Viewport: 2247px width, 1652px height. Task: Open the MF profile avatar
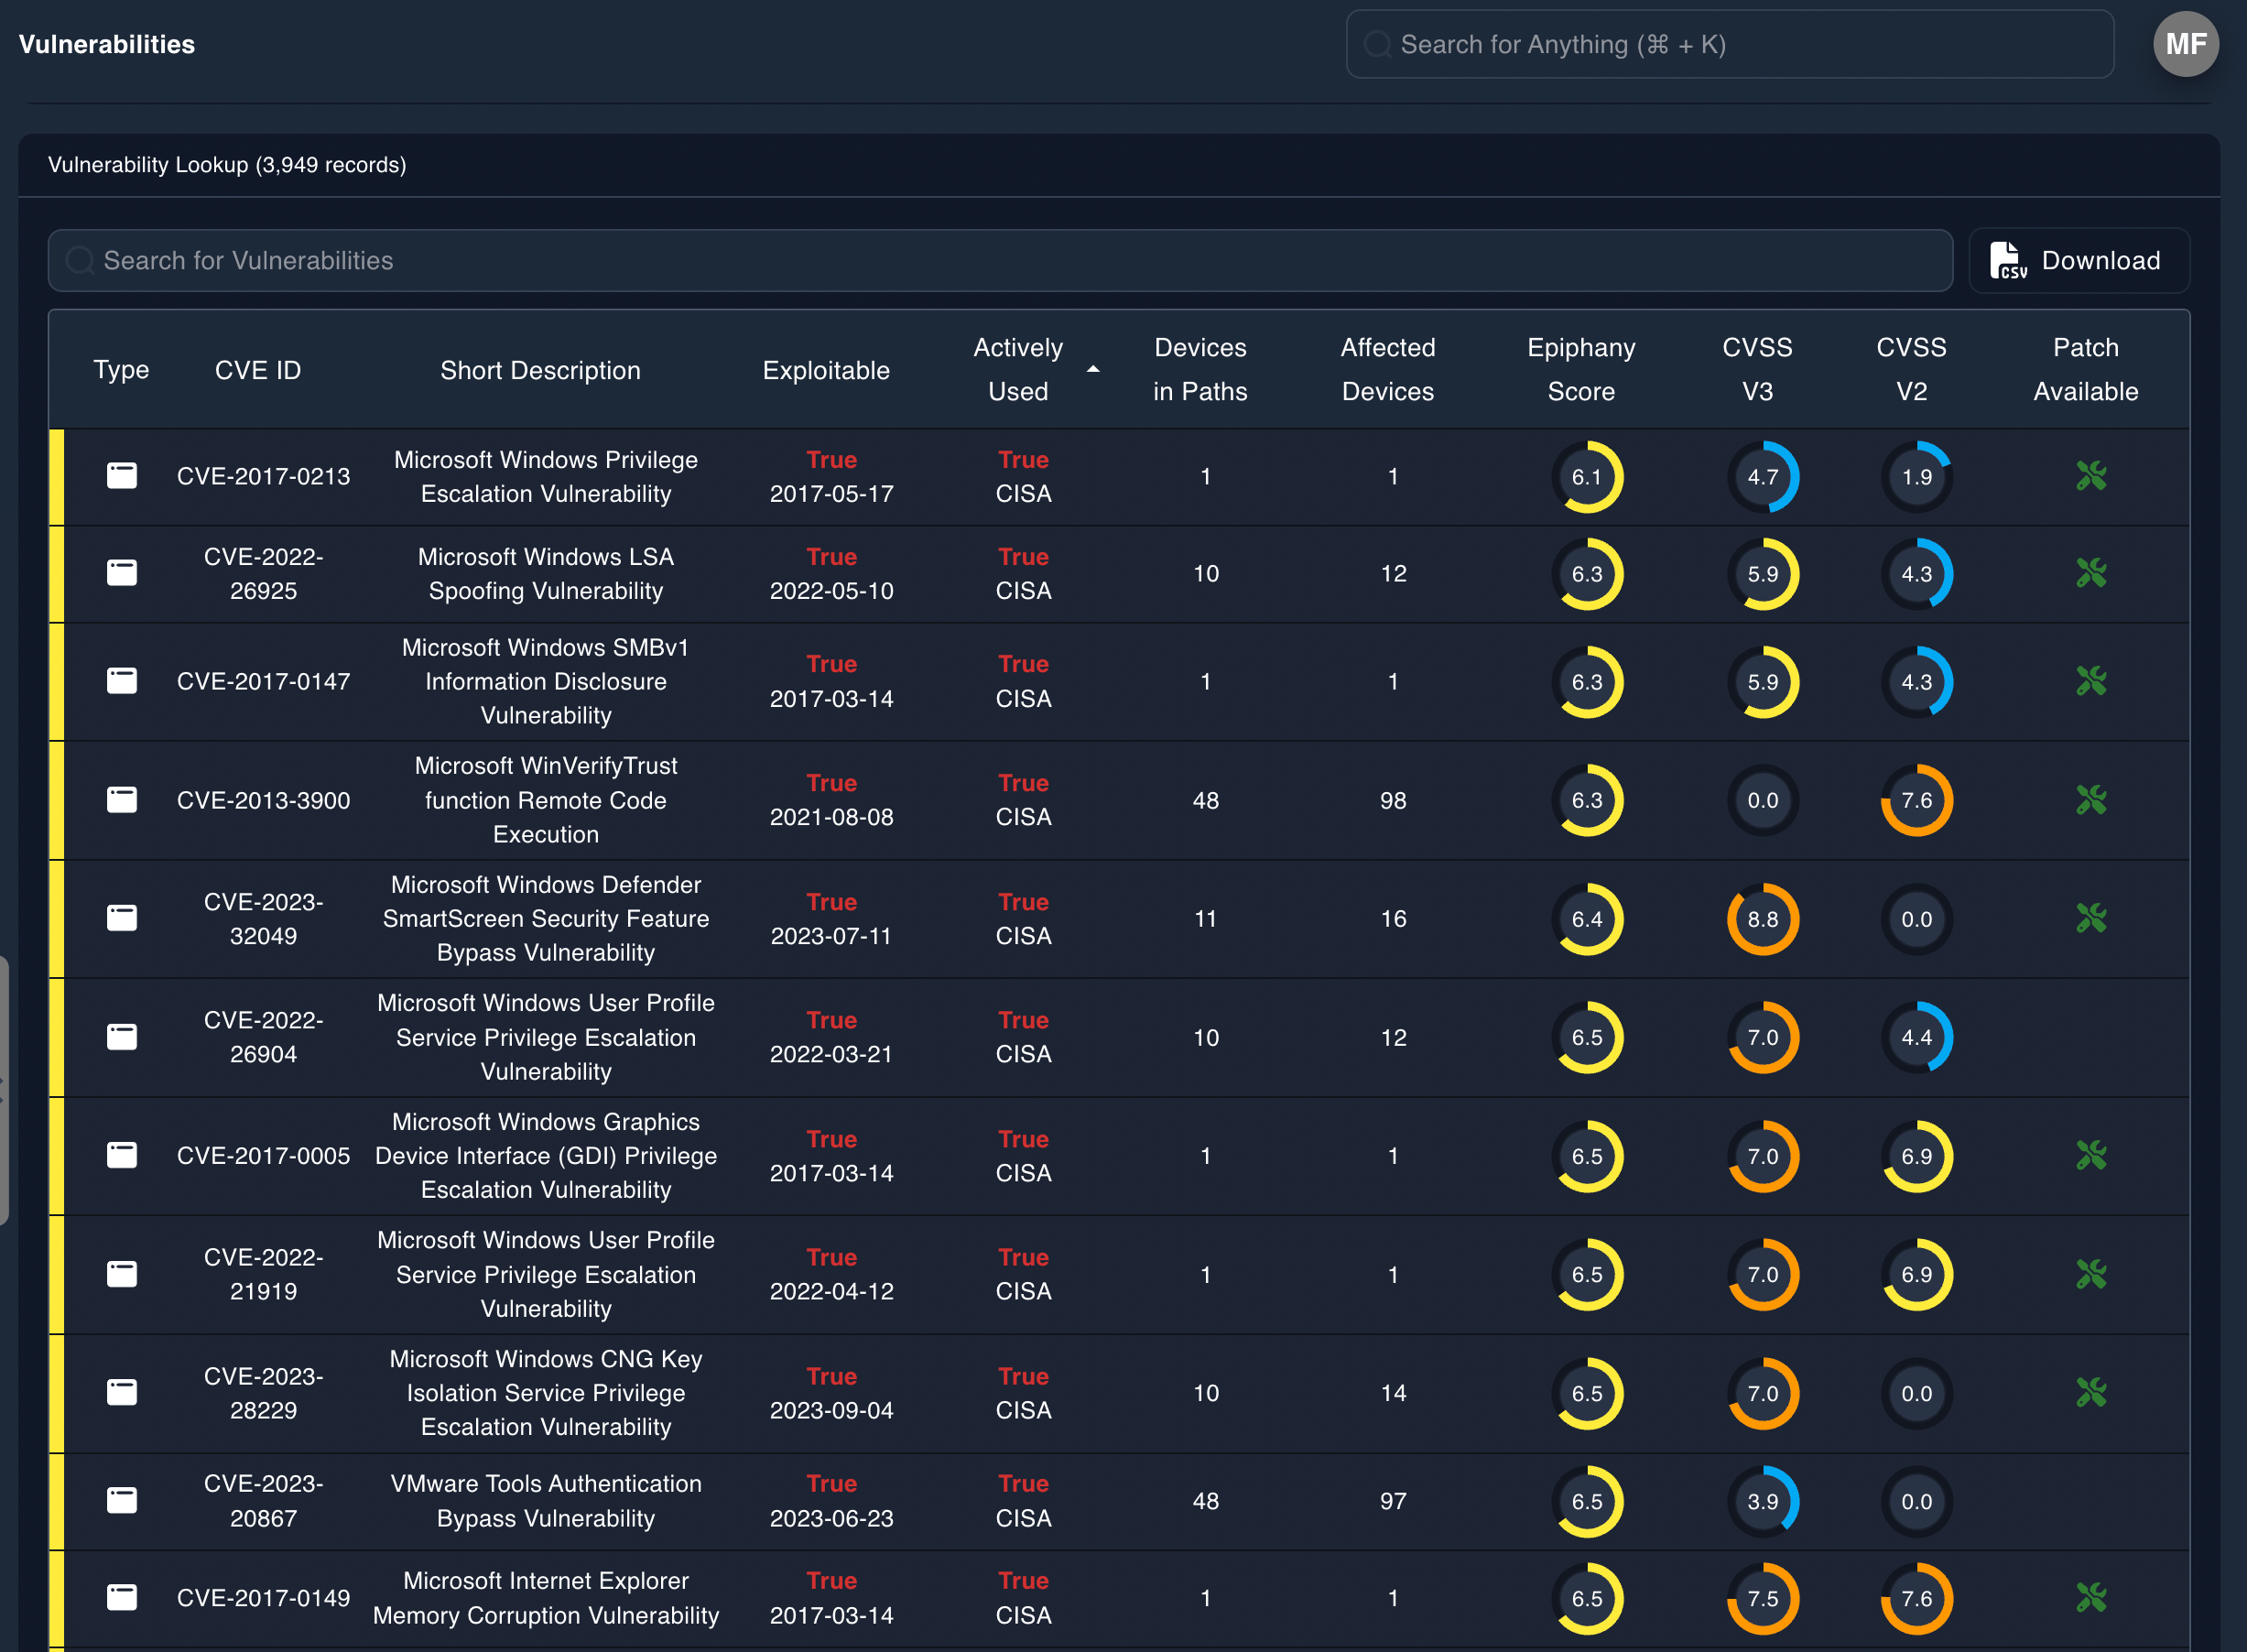pos(2186,43)
